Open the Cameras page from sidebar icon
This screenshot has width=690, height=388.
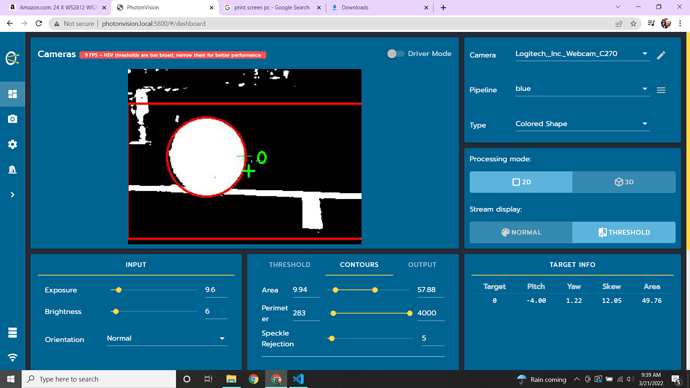(x=12, y=119)
